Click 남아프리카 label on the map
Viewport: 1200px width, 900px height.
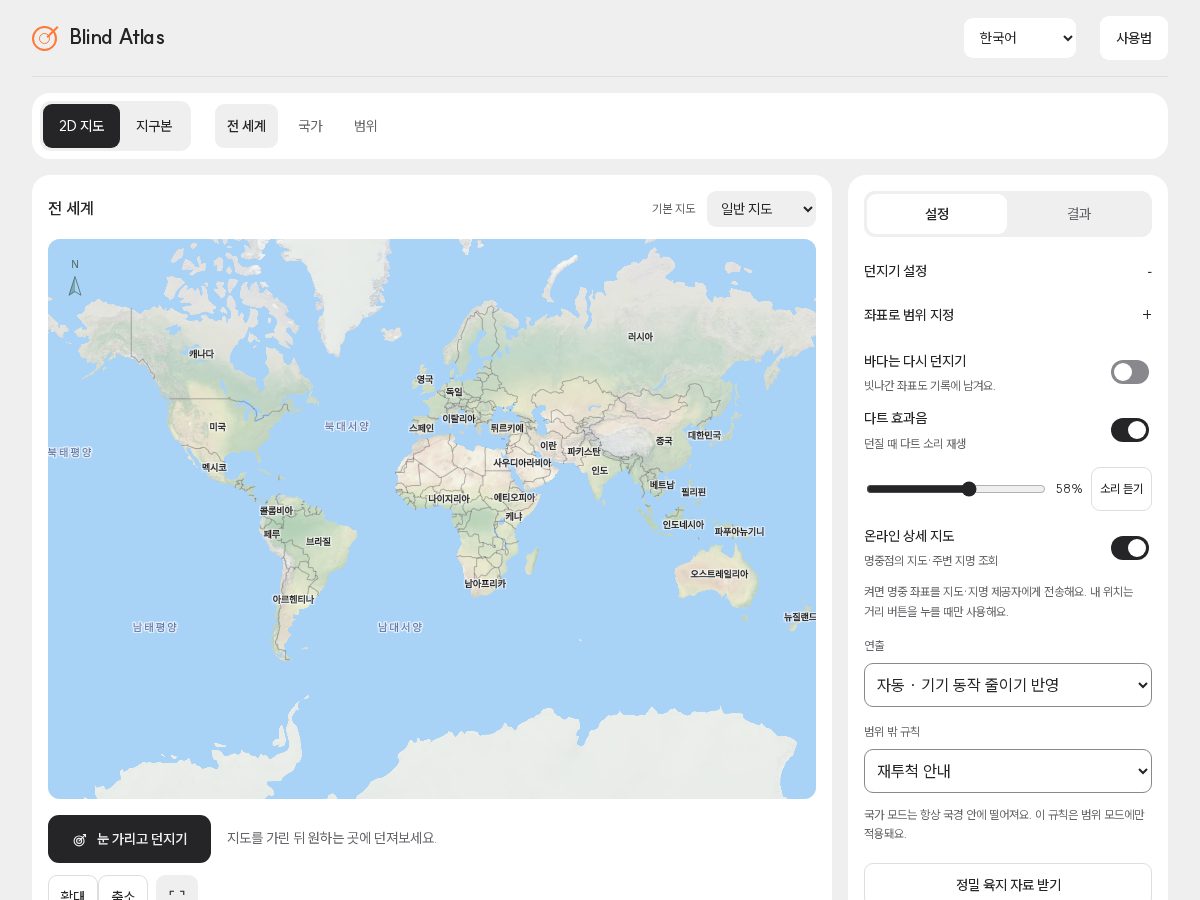(485, 584)
